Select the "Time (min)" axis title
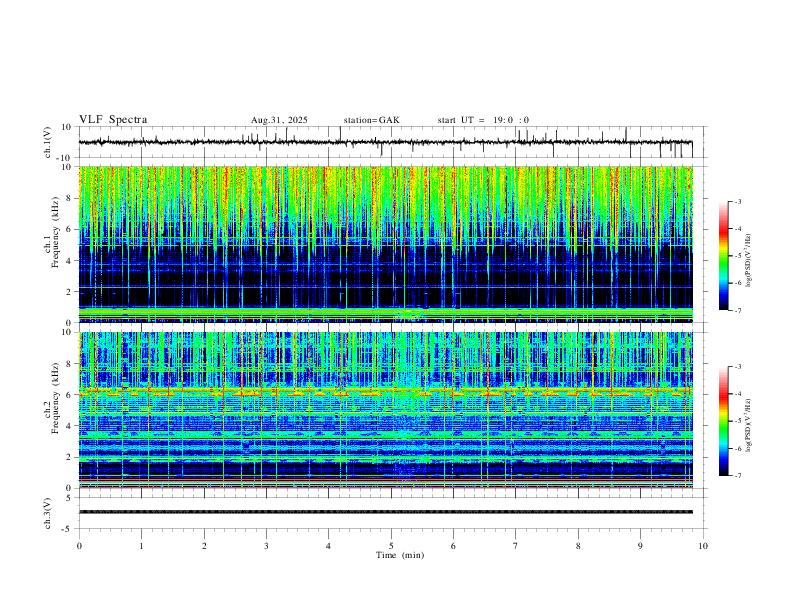This screenshot has height=612, width=792. [x=400, y=555]
